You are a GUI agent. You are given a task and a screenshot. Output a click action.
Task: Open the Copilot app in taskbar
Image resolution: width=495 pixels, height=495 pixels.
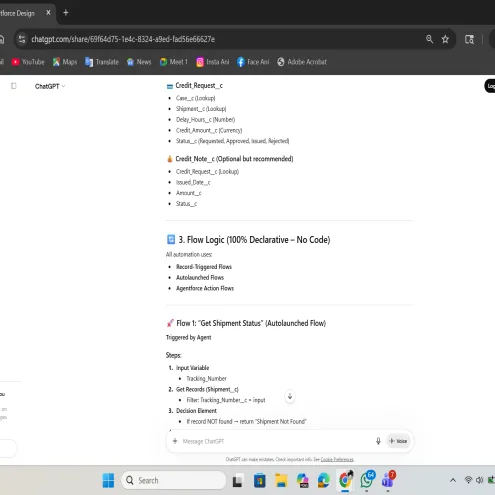pos(302,481)
